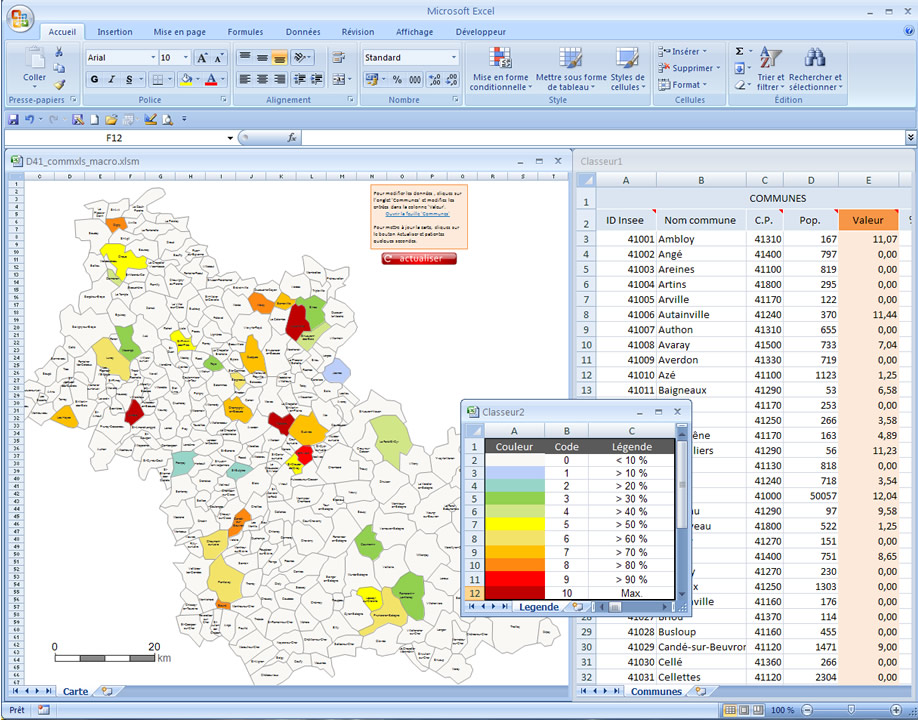Viewport: 918px width, 720px height.
Task: Increase indent in Alignement group
Action: [x=317, y=79]
